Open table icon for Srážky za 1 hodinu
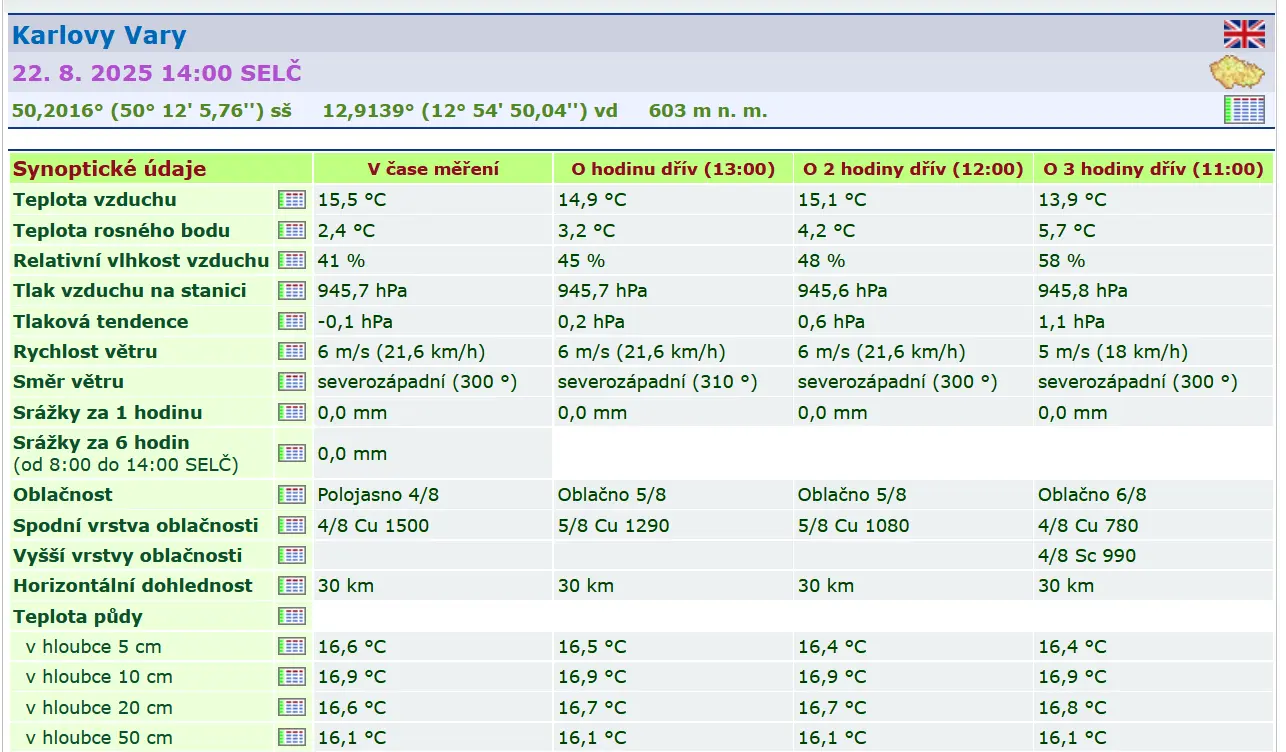This screenshot has height=752, width=1286. click(291, 412)
